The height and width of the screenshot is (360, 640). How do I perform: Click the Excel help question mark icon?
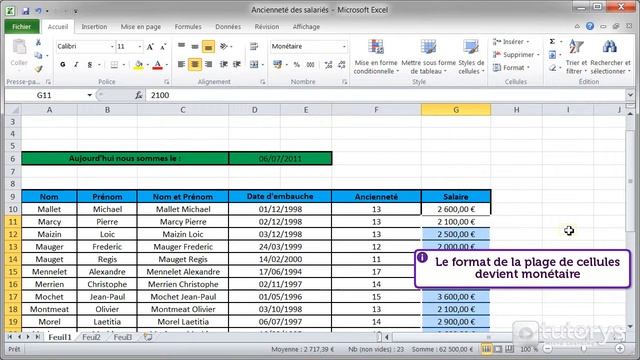pyautogui.click(x=590, y=26)
